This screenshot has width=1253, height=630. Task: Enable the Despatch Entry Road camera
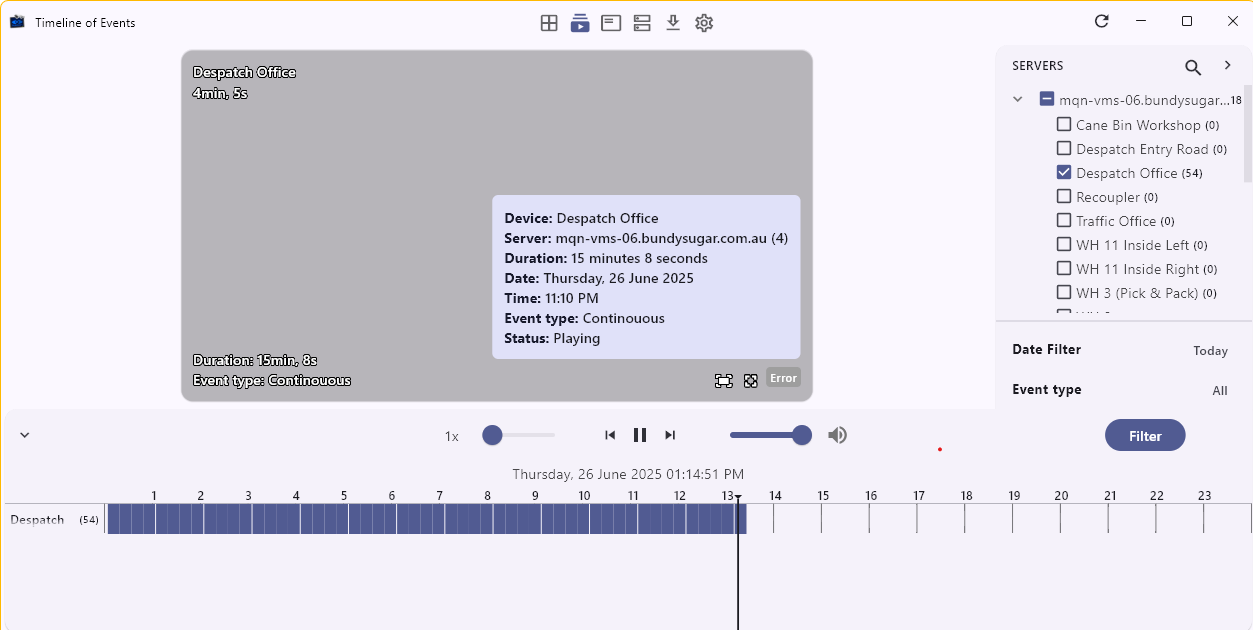1064,149
